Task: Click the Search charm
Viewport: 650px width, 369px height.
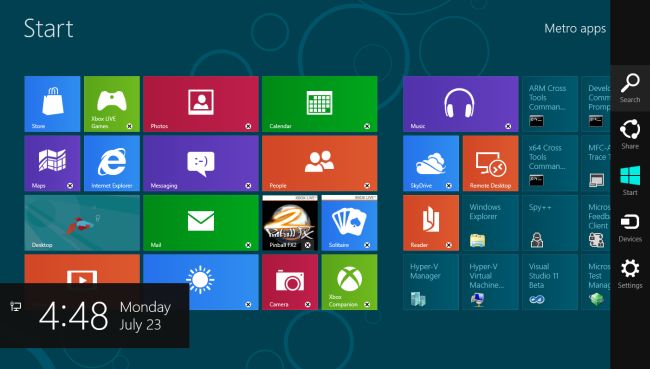Action: coord(630,88)
